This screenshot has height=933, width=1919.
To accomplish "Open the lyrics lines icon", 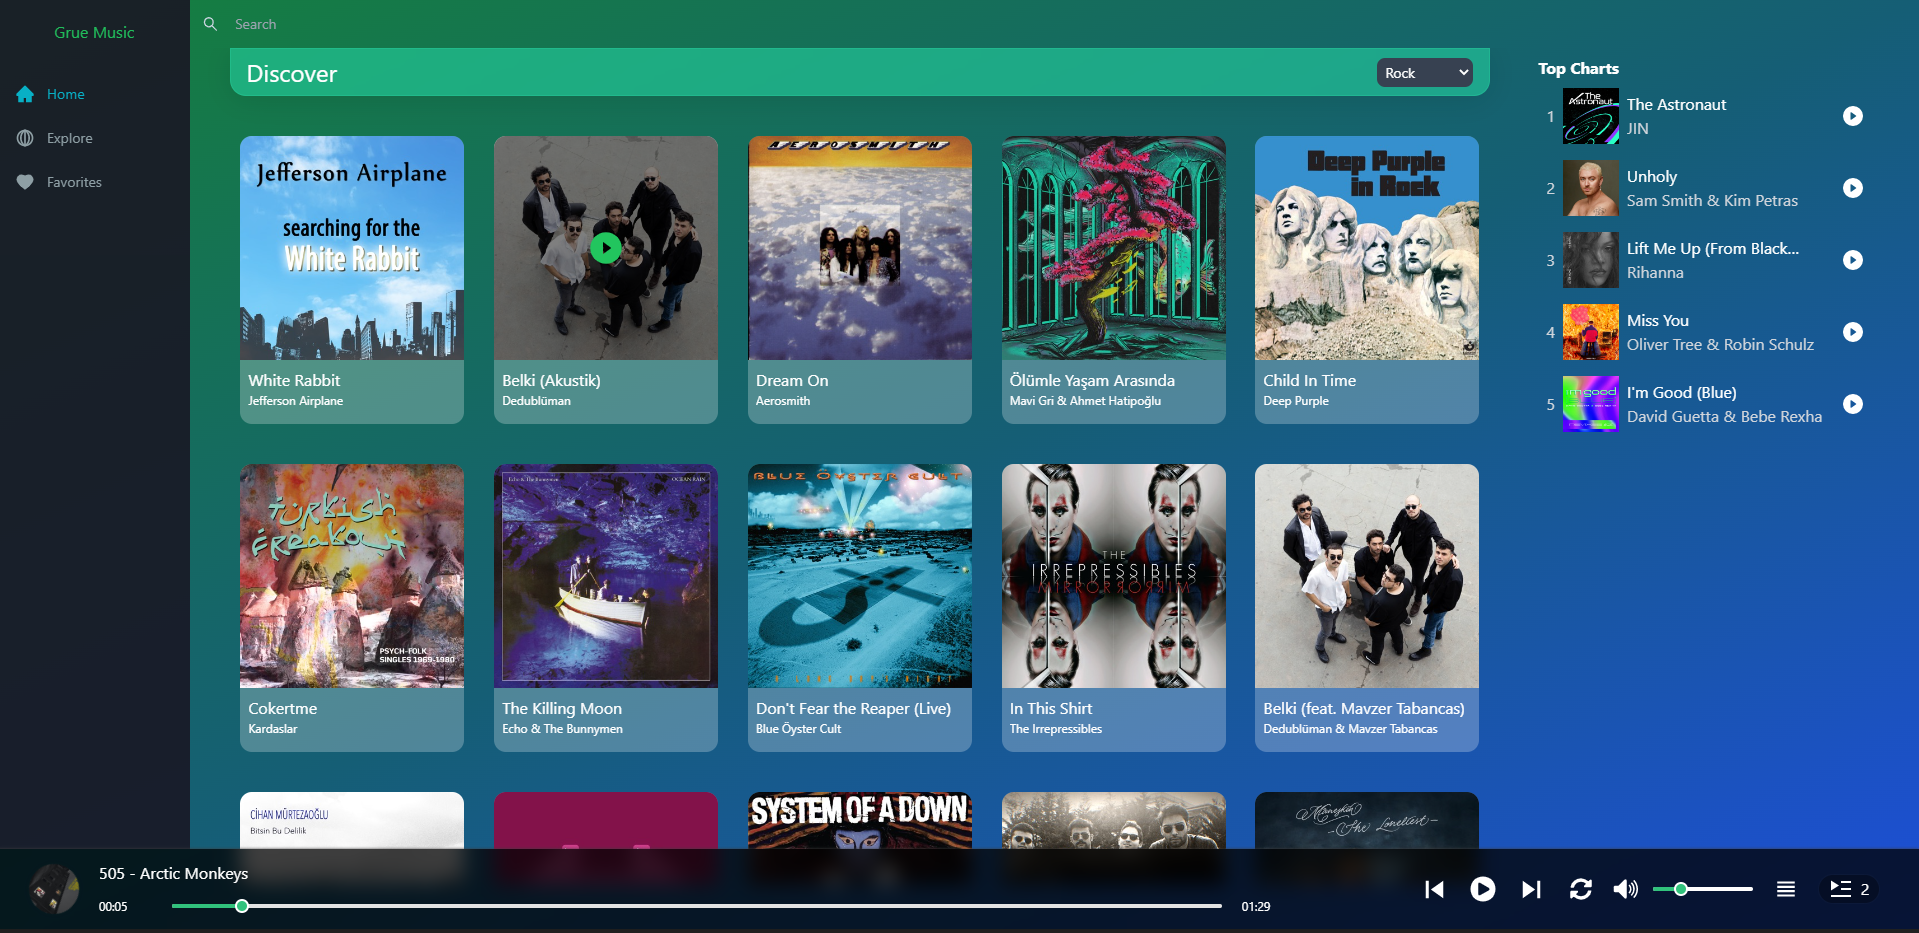I will click(1786, 889).
